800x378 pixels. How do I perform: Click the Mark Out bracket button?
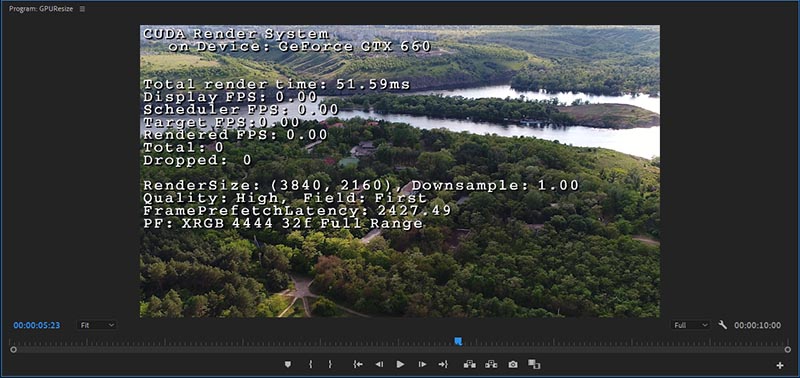point(330,364)
